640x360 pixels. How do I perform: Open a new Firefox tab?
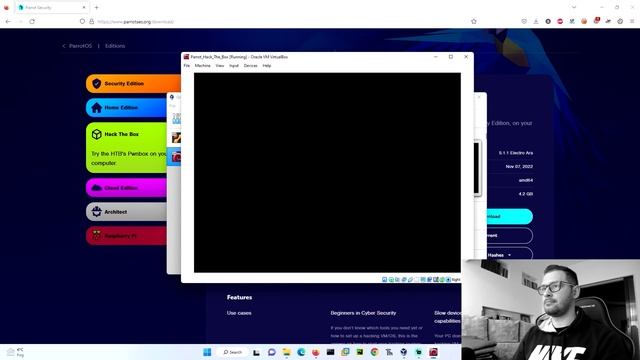97,7
